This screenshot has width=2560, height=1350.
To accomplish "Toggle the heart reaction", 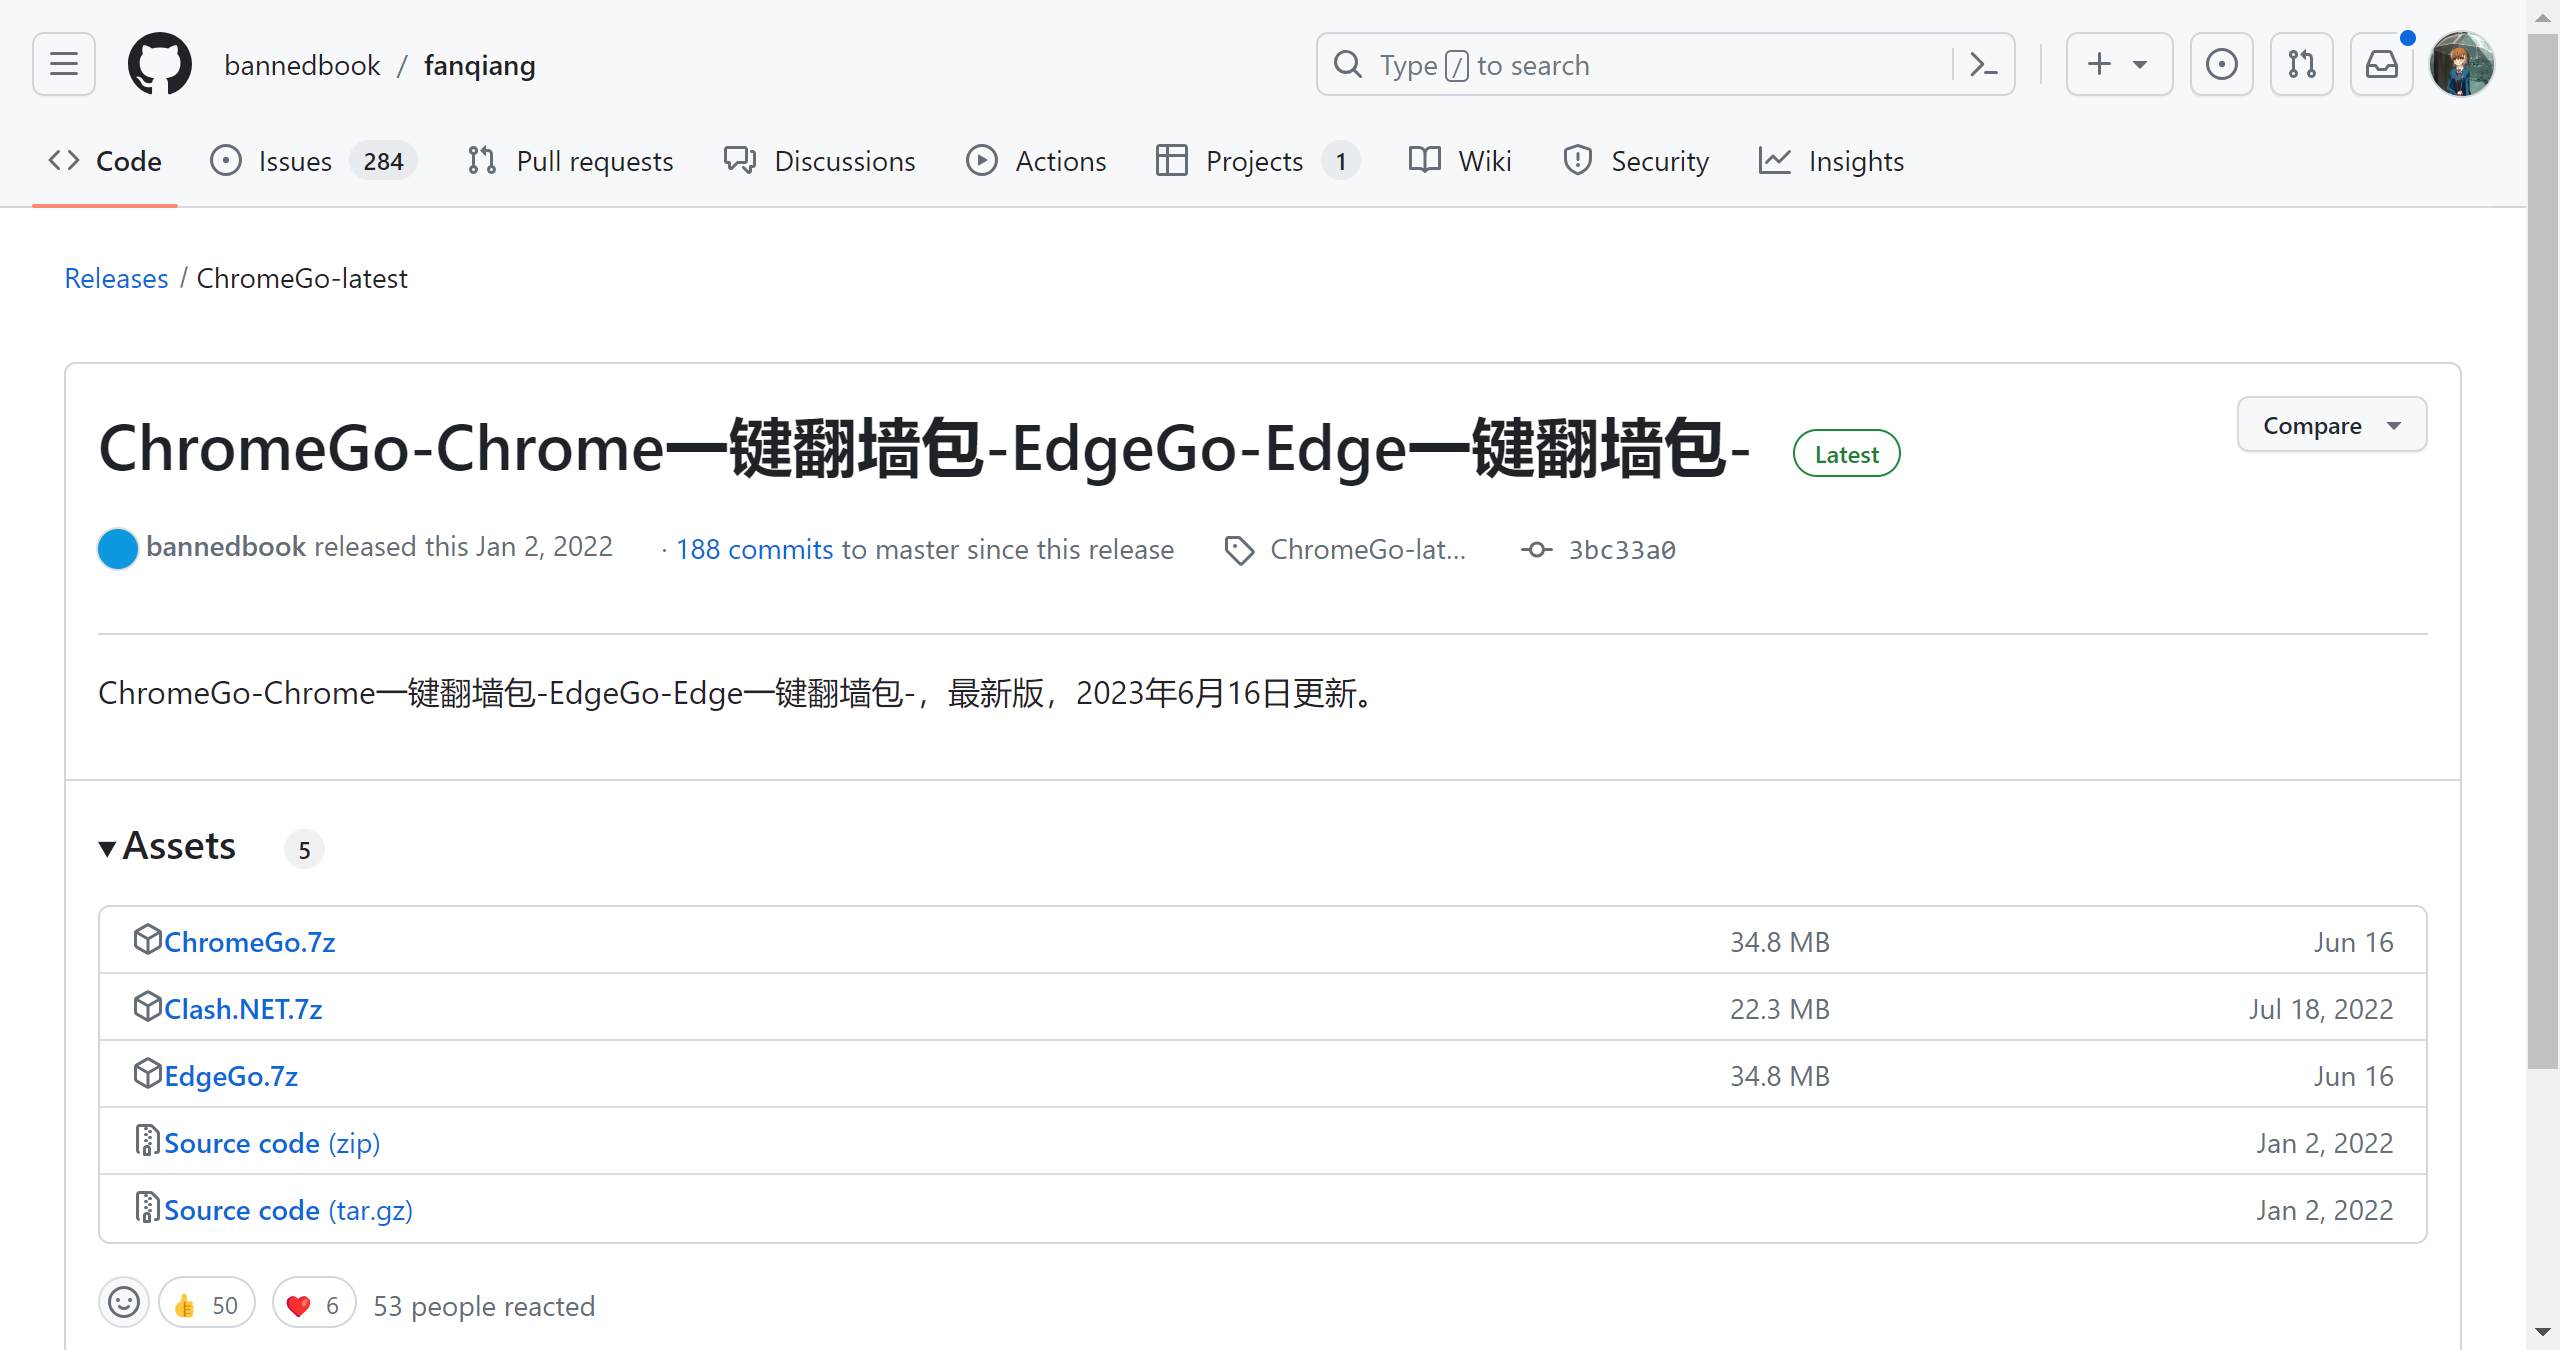I will click(314, 1304).
